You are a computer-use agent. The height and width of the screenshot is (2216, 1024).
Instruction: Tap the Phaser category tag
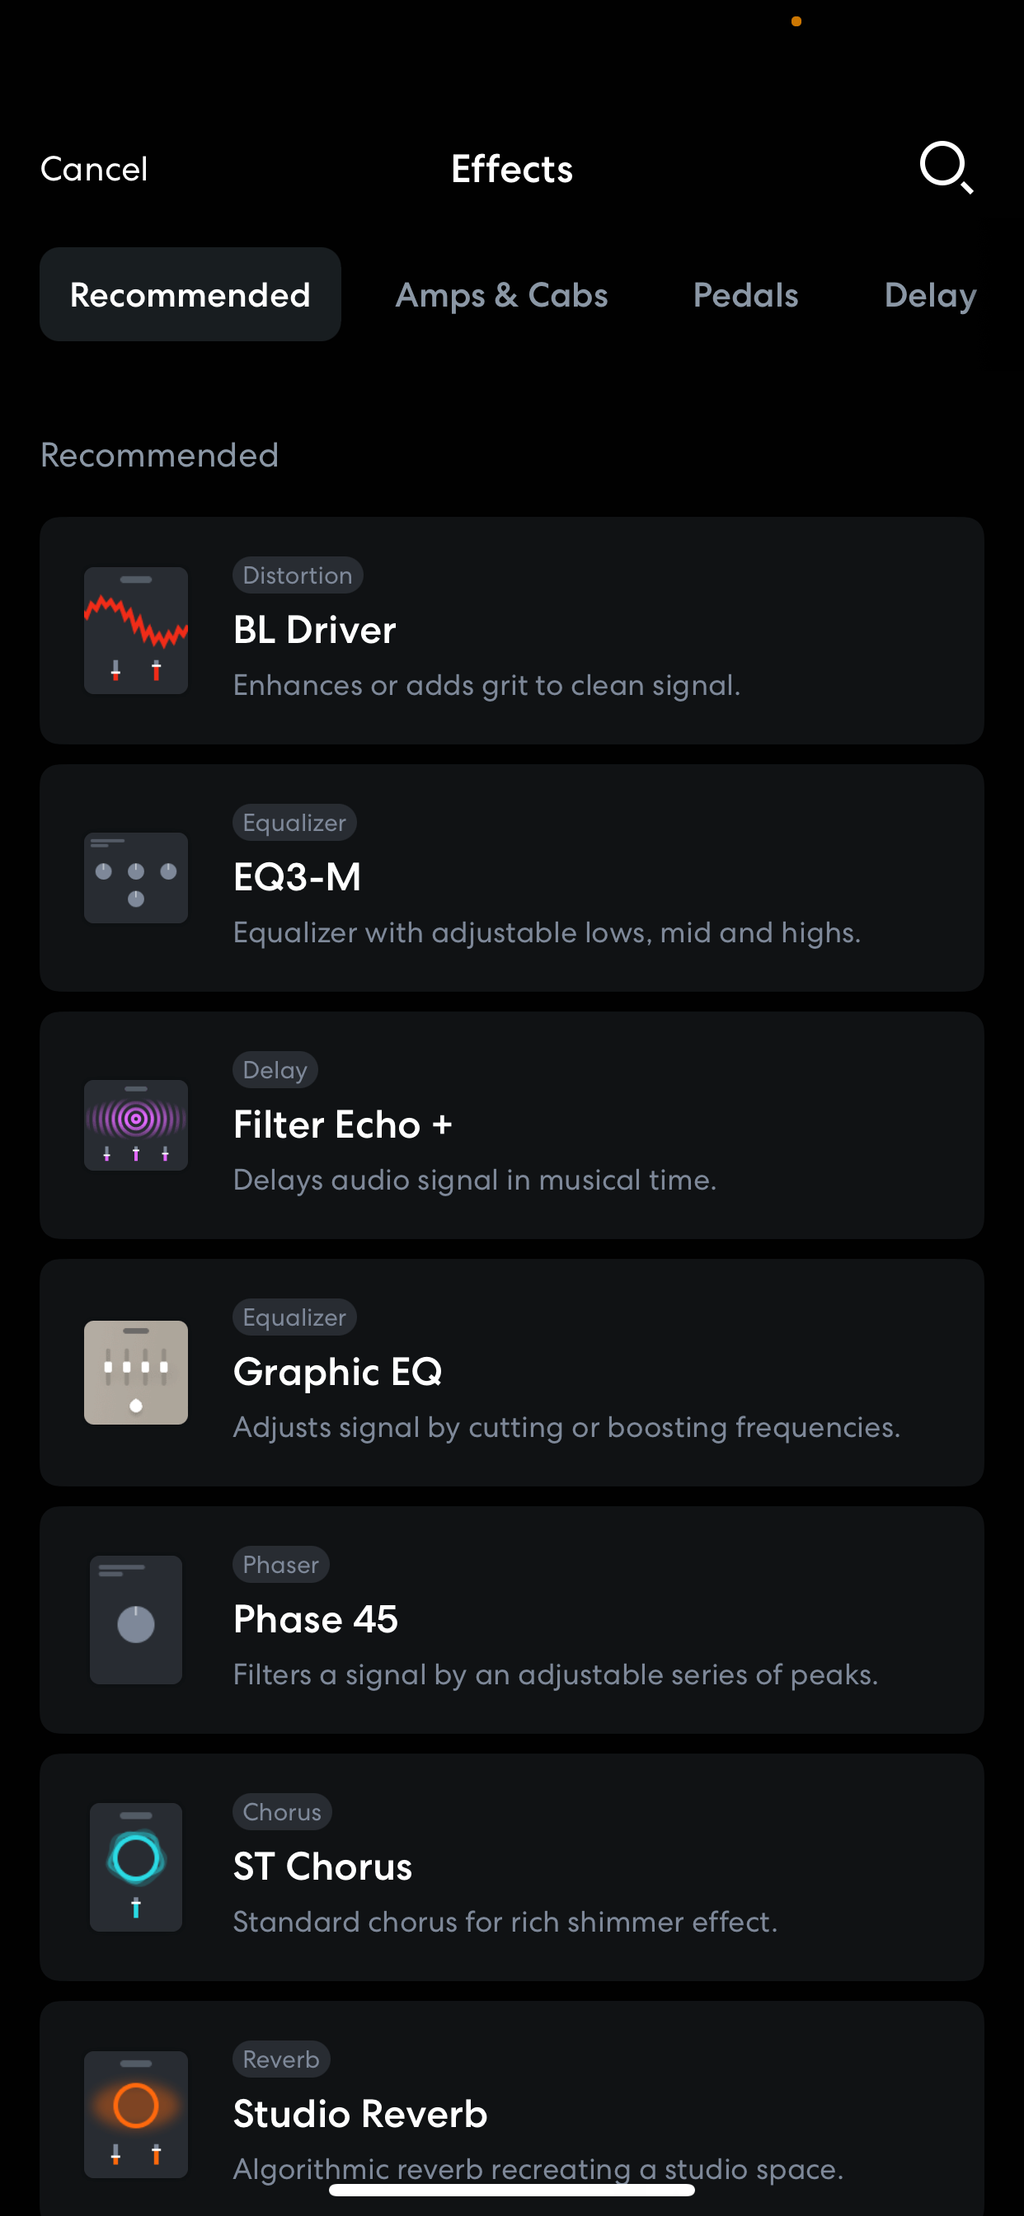[281, 1565]
